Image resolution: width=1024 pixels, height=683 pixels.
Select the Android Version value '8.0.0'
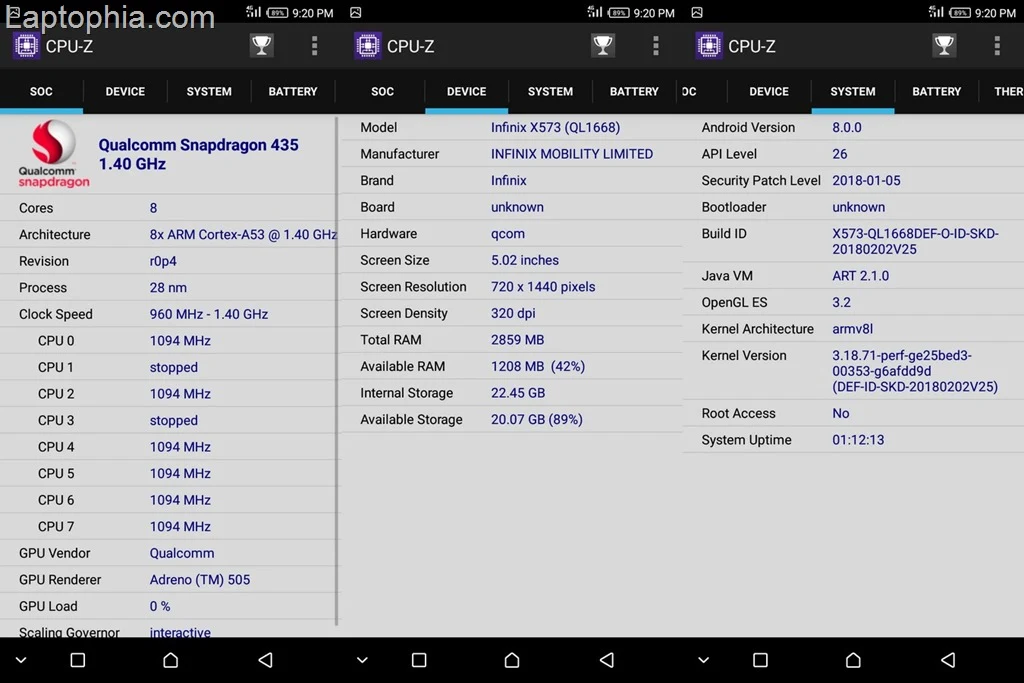[x=846, y=127]
